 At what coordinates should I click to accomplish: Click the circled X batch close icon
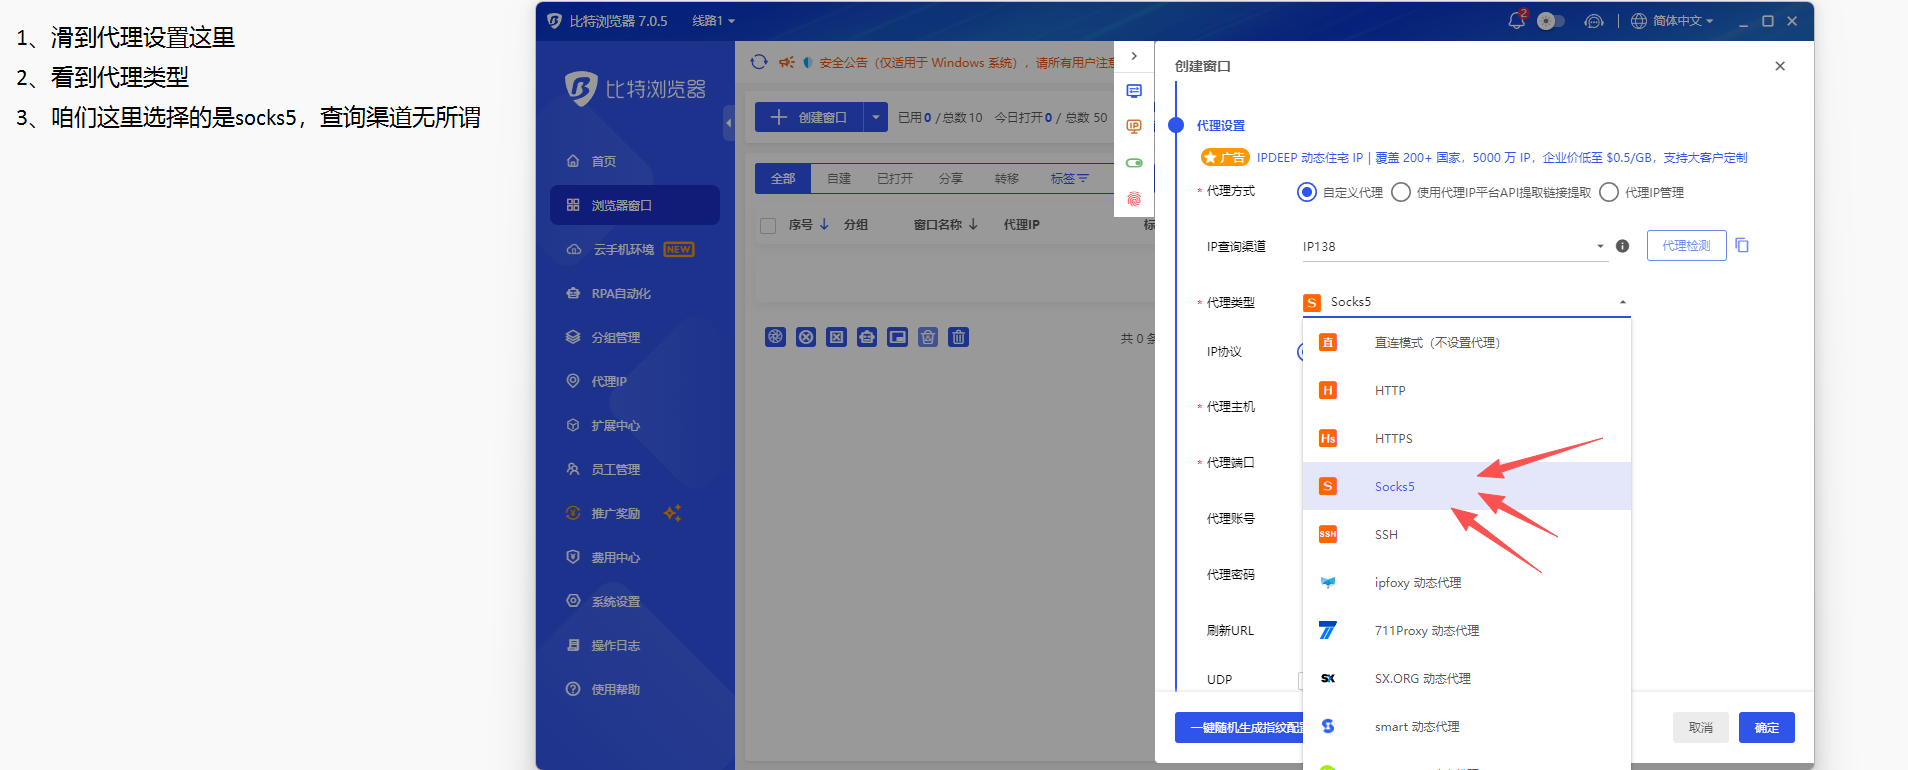[806, 337]
